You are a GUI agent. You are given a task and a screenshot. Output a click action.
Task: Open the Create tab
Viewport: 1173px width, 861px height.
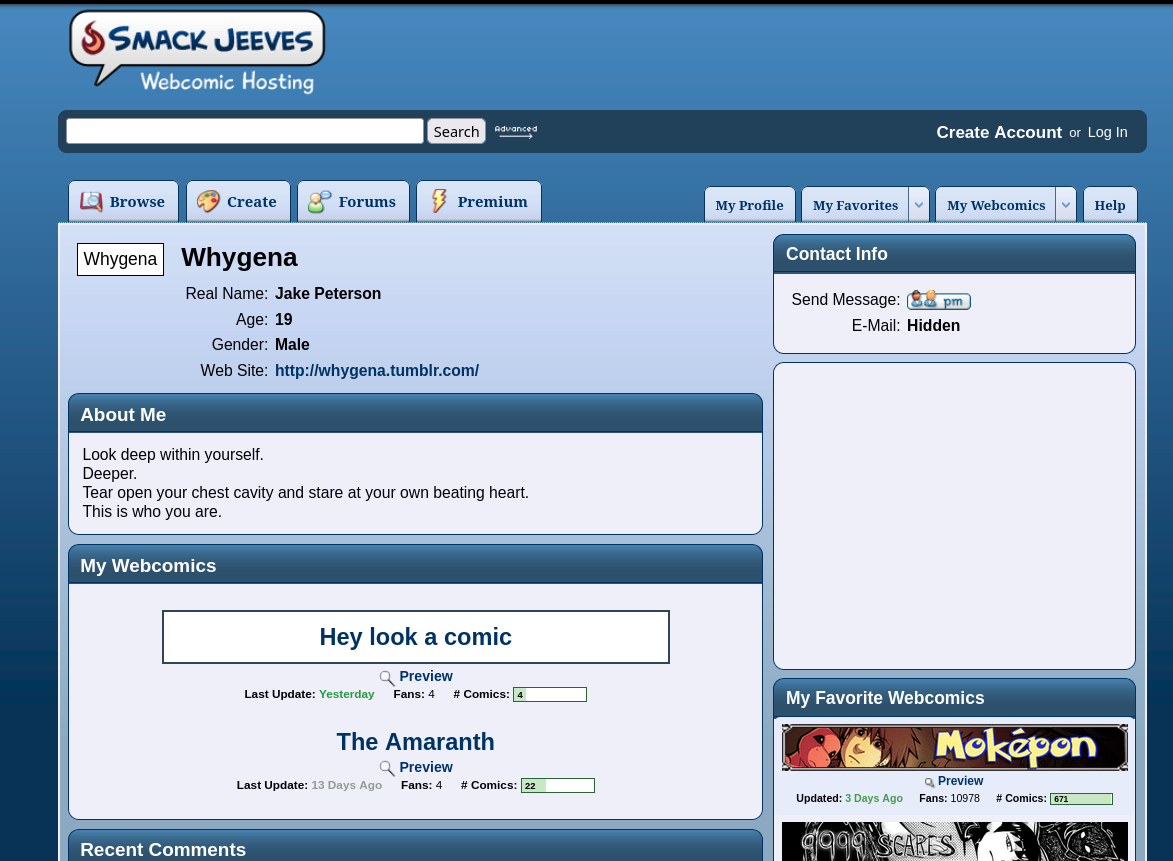point(238,201)
